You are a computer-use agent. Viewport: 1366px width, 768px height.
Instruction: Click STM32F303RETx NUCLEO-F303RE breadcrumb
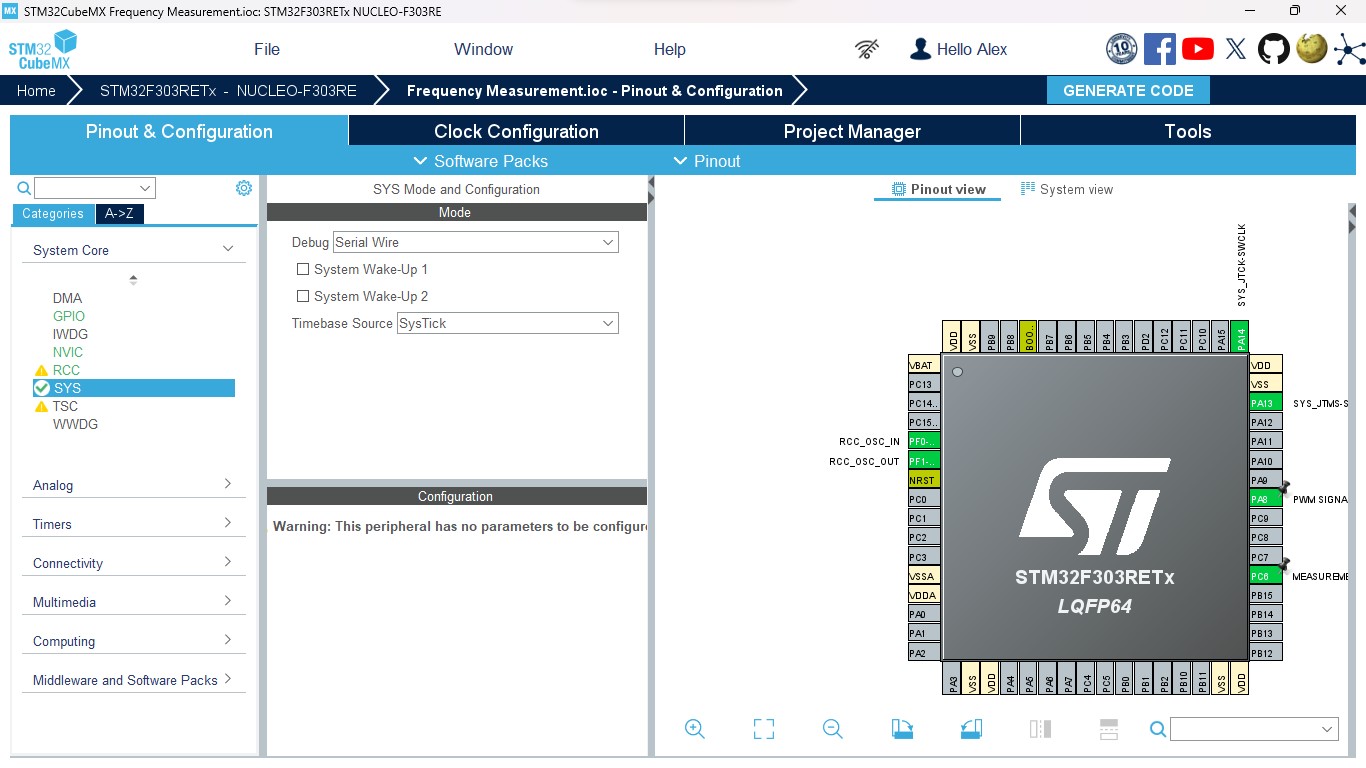pyautogui.click(x=228, y=90)
